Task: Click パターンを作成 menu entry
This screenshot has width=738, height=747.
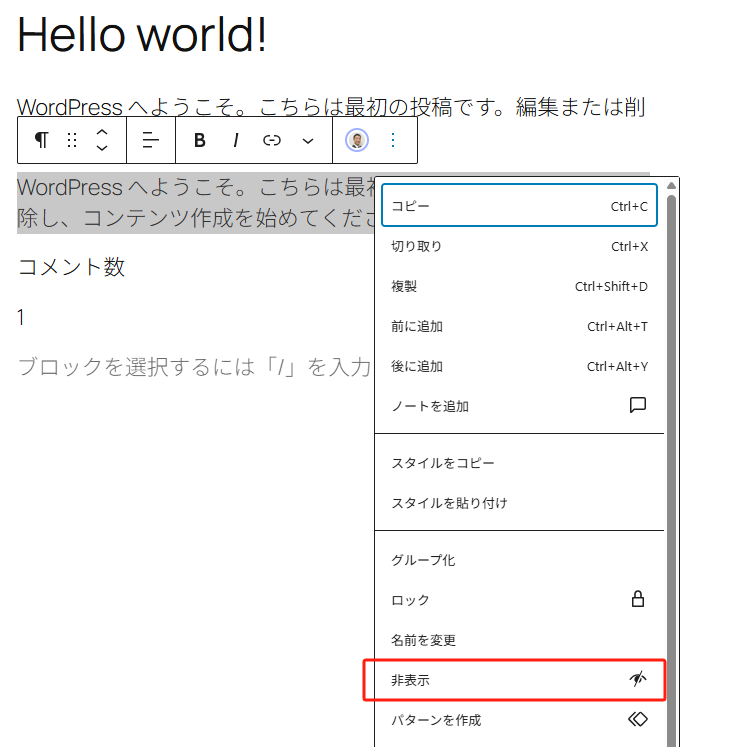Action: (518, 720)
